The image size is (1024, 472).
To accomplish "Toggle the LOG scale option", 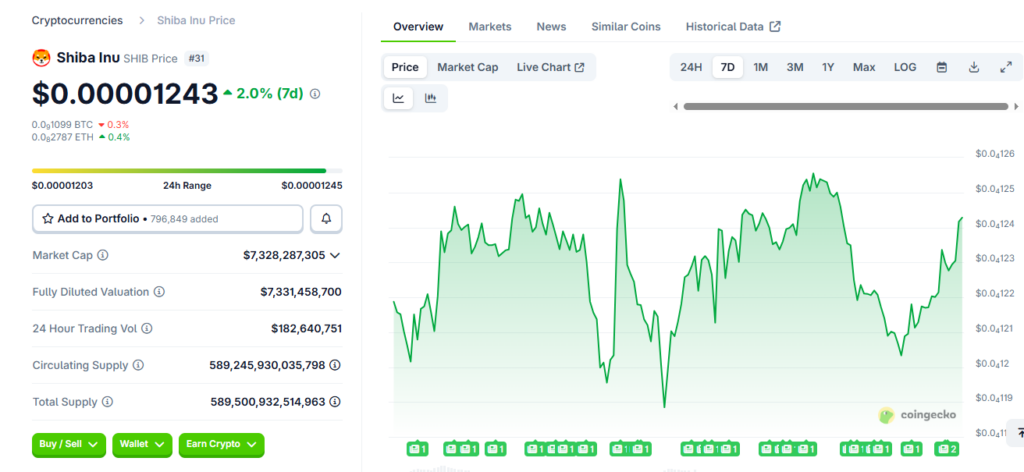I will coord(904,67).
